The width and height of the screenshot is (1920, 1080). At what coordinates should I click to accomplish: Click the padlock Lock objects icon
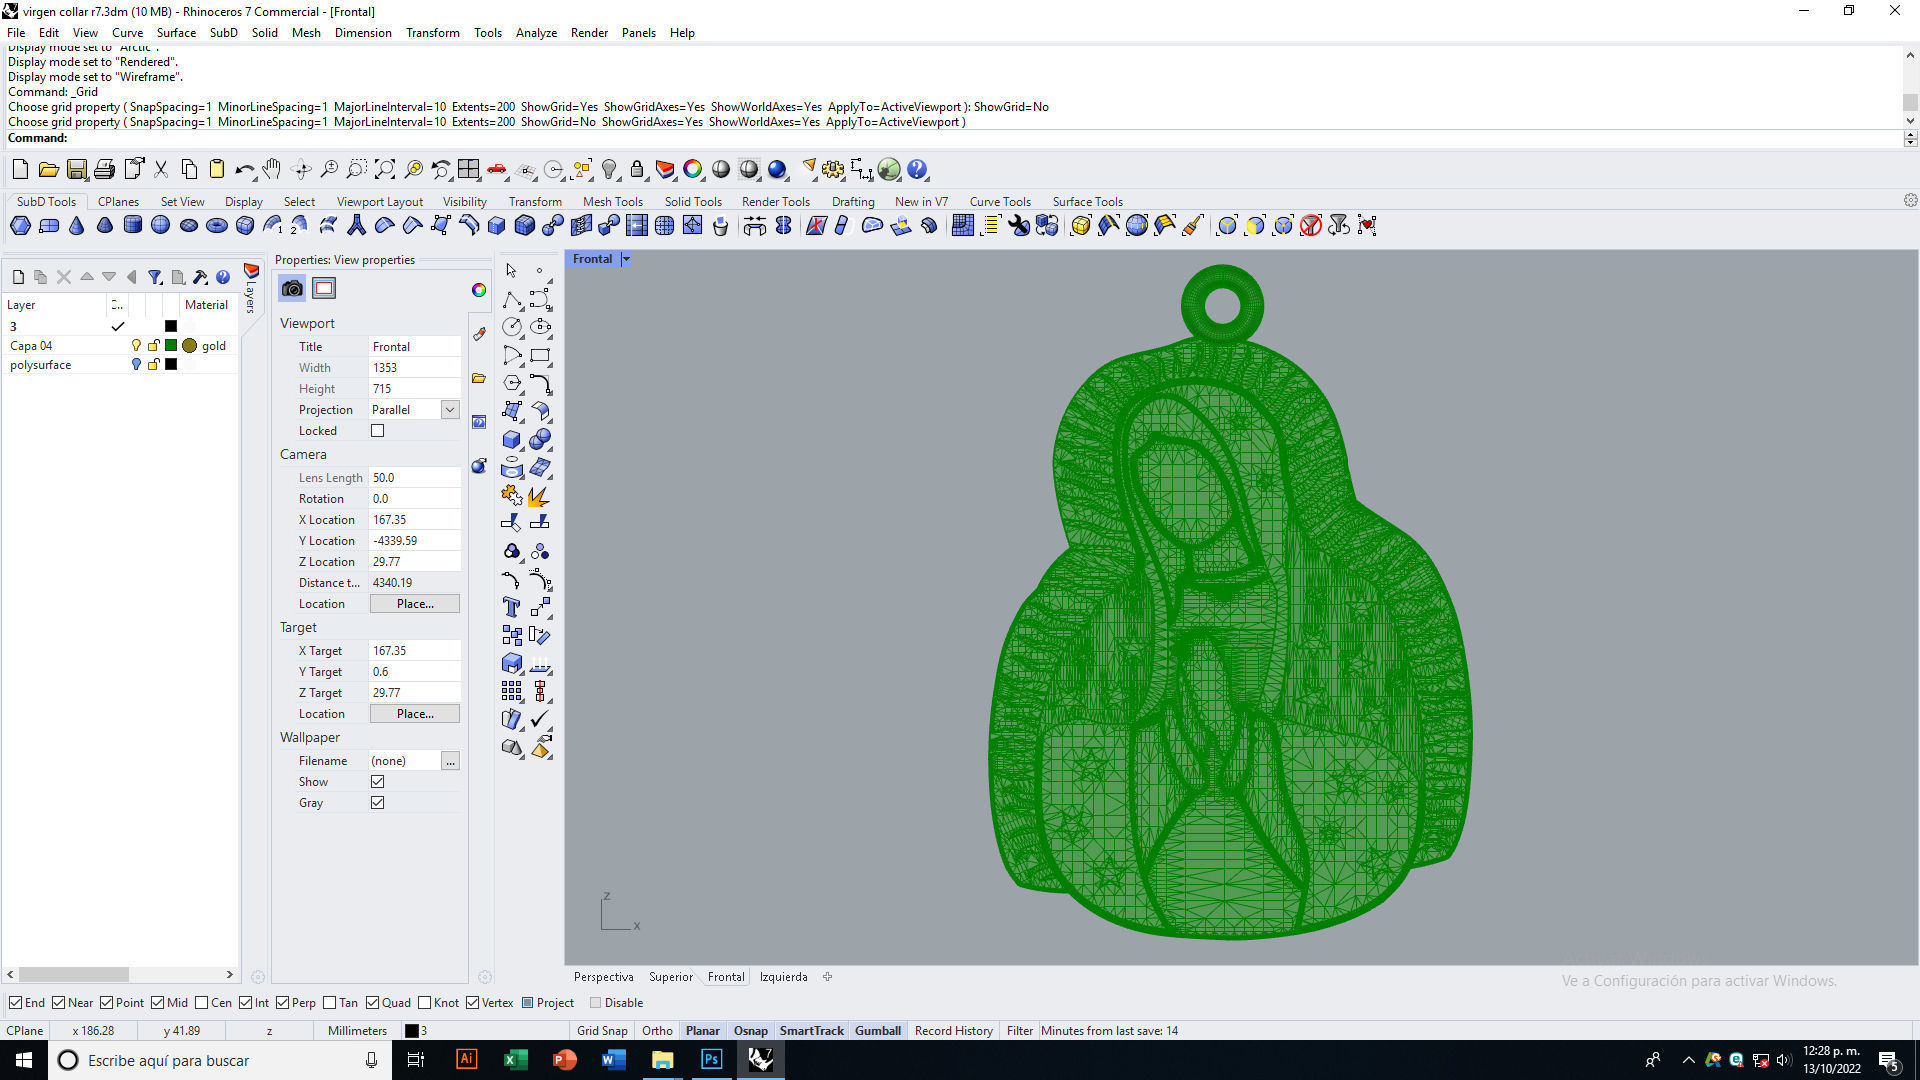[637, 169]
